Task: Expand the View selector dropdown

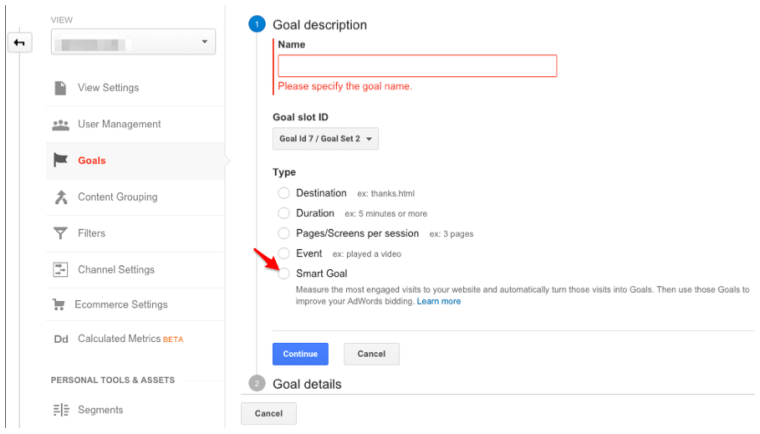Action: coord(134,43)
